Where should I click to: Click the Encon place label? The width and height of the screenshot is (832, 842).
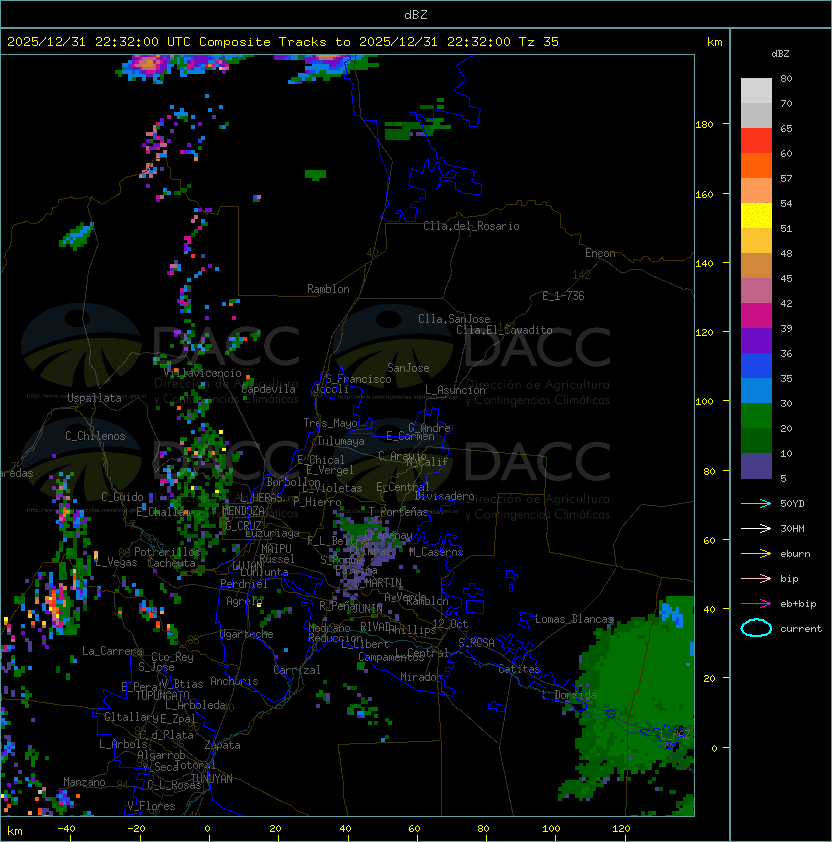[600, 253]
